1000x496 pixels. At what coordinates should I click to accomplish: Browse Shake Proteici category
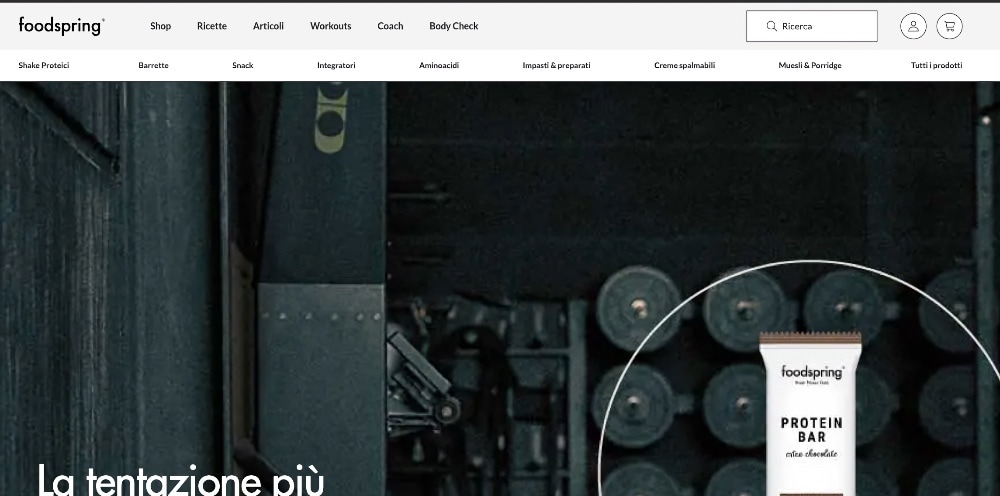tap(43, 65)
